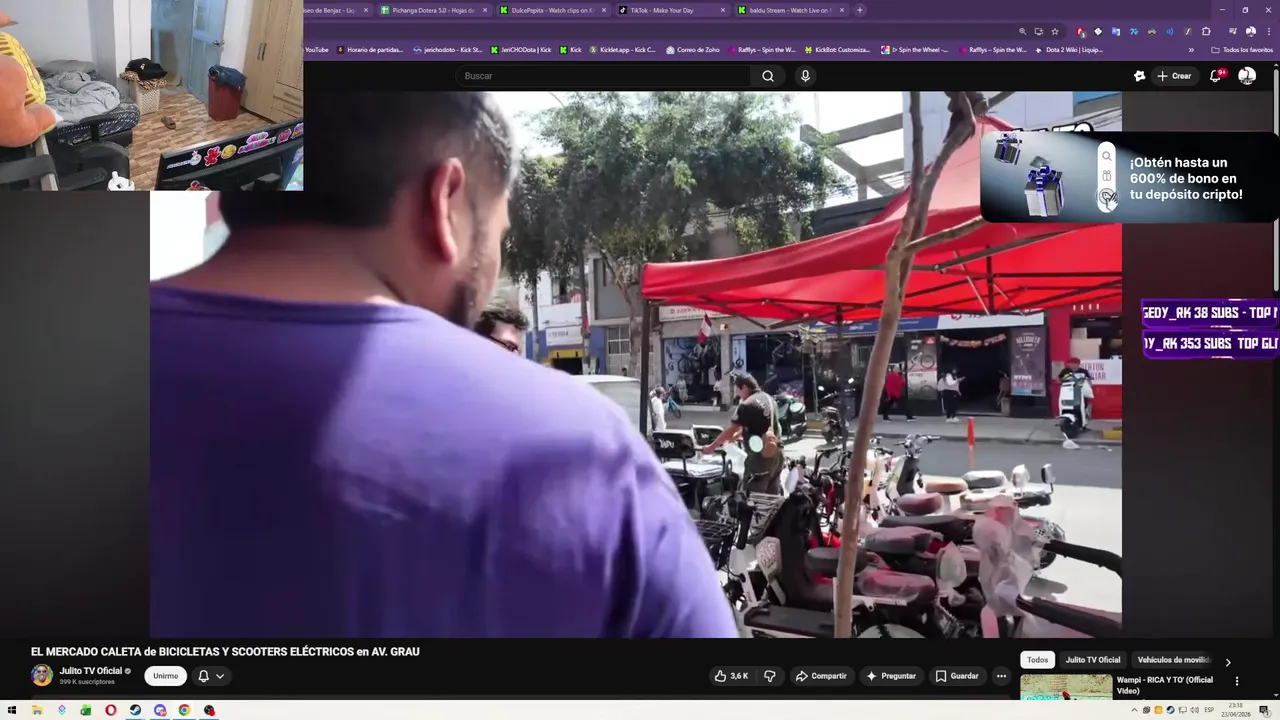This screenshot has width=1280, height=720.
Task: Click the Preguntar button
Action: pyautogui.click(x=891, y=676)
